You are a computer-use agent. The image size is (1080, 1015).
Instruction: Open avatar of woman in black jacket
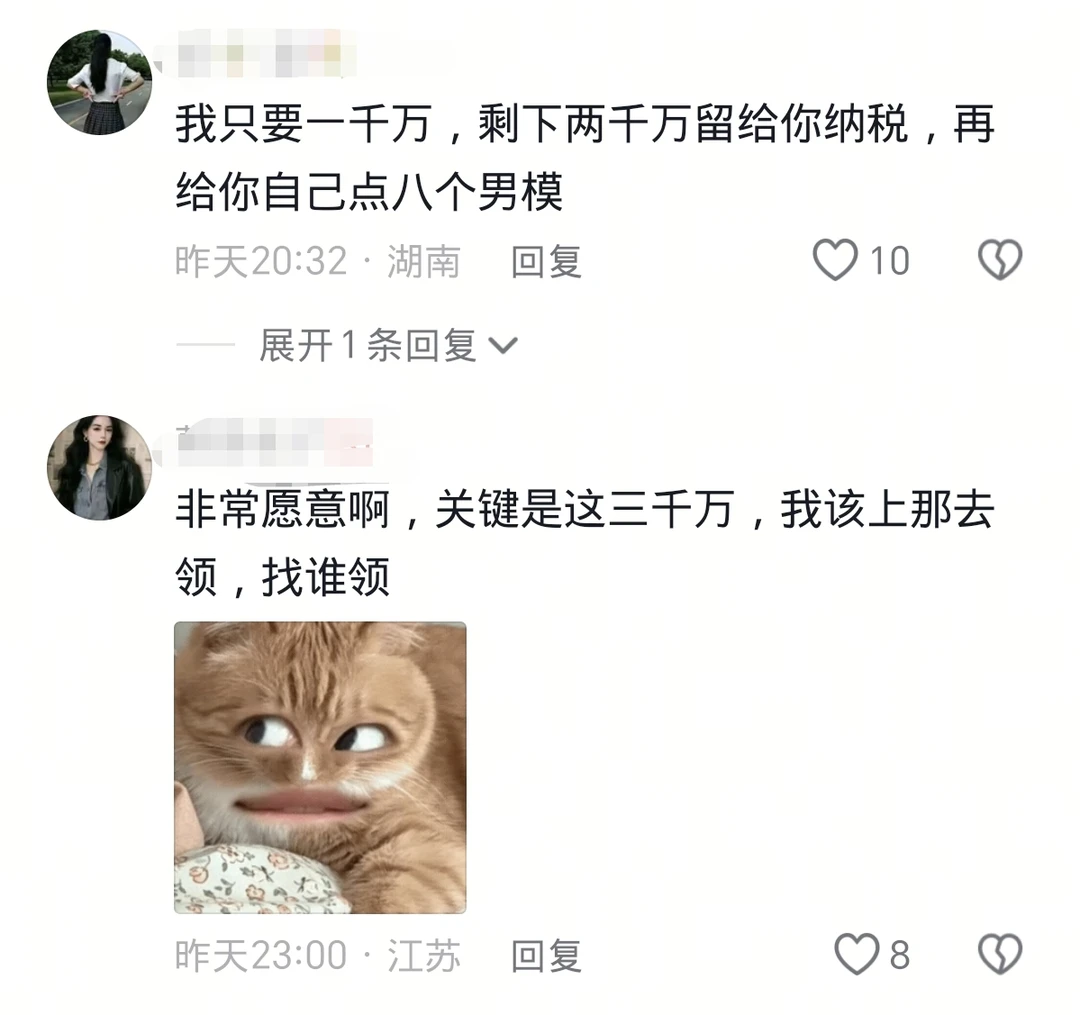tap(99, 468)
